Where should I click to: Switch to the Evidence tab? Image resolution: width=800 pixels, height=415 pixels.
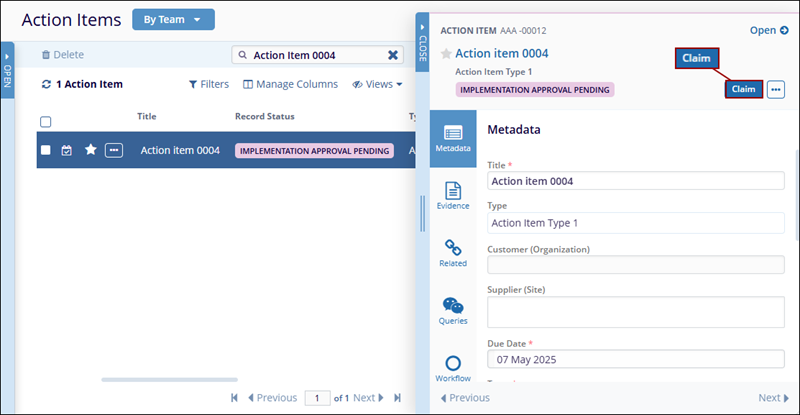[x=452, y=195]
